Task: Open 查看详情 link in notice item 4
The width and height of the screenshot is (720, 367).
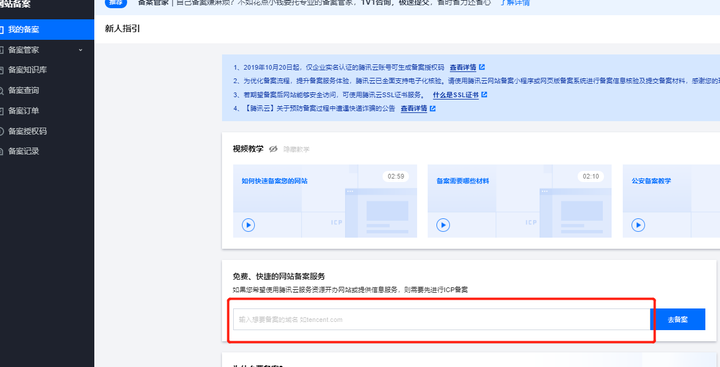Action: (x=414, y=109)
